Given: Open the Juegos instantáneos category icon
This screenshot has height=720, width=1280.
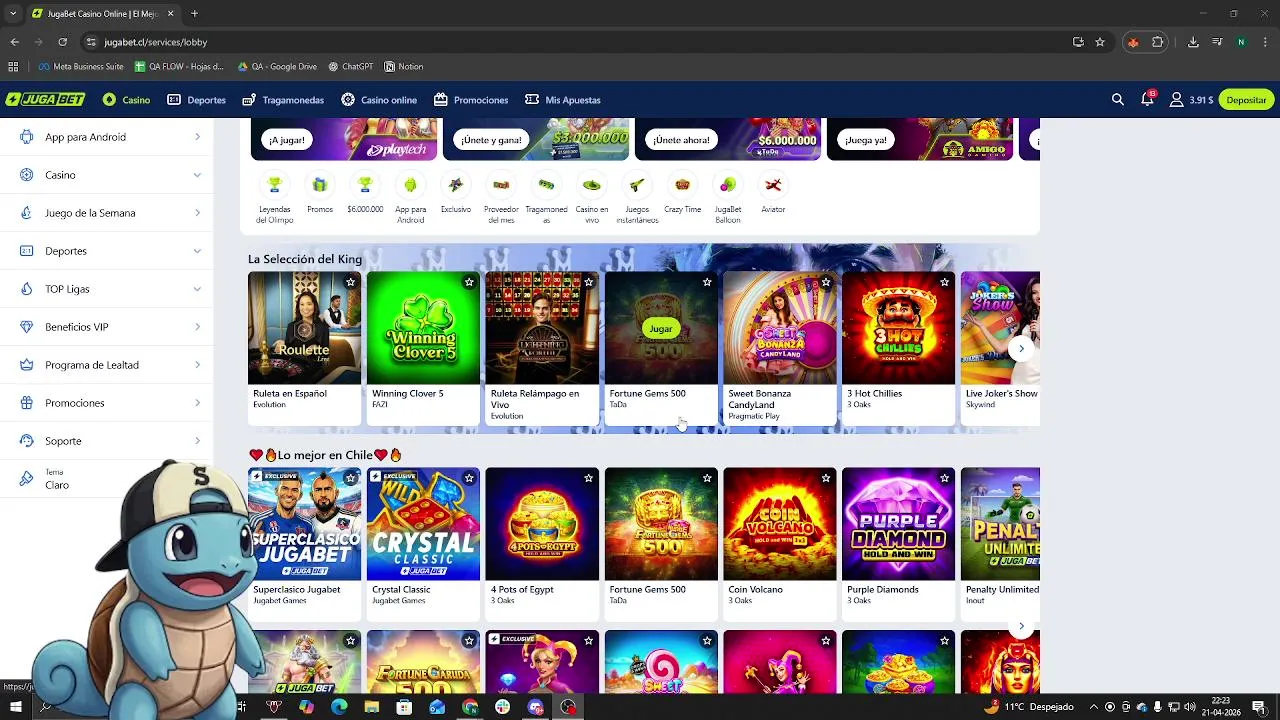Looking at the screenshot, I should tap(637, 185).
